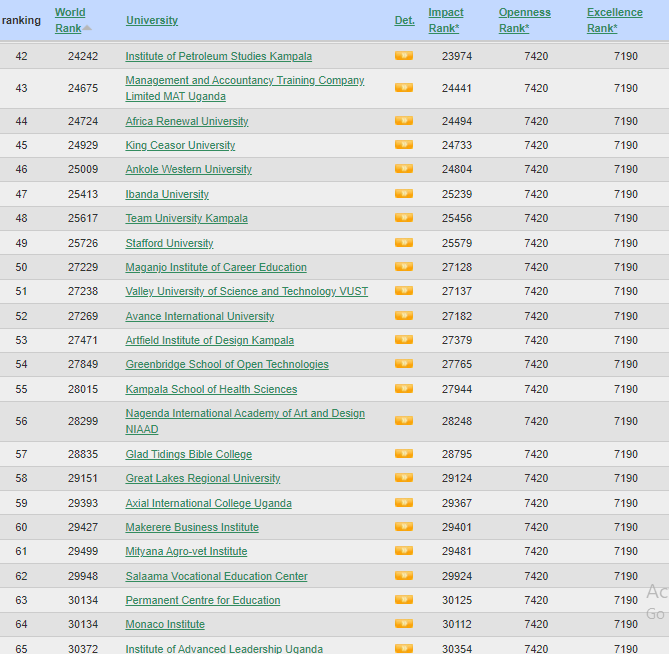Visit Ankole Western University page
The height and width of the screenshot is (654, 669).
[189, 169]
